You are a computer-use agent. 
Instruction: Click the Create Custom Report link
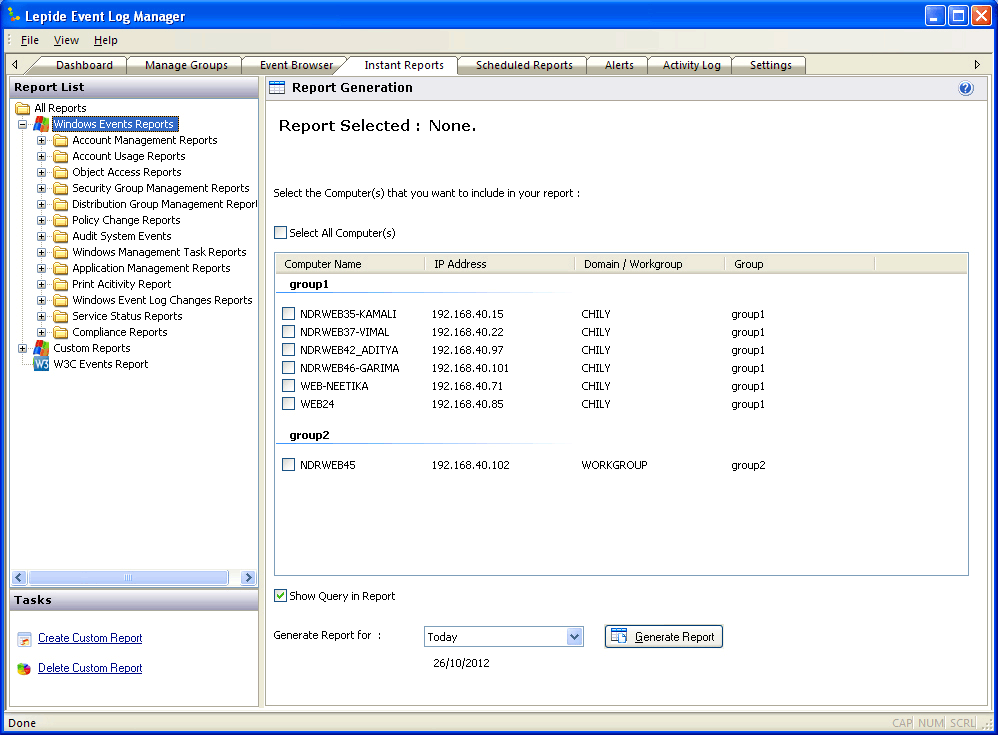90,638
